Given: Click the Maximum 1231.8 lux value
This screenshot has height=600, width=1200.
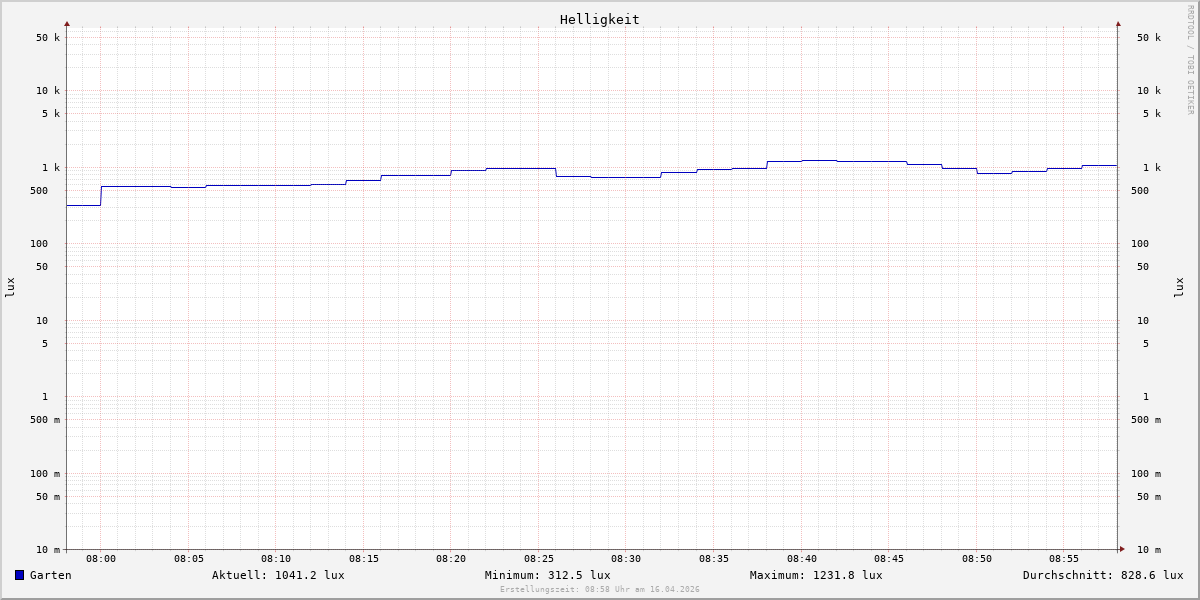Looking at the screenshot, I should (816, 575).
